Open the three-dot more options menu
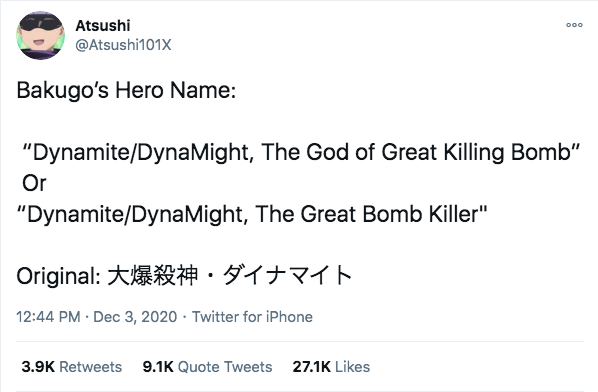The image size is (598, 392). click(x=574, y=25)
